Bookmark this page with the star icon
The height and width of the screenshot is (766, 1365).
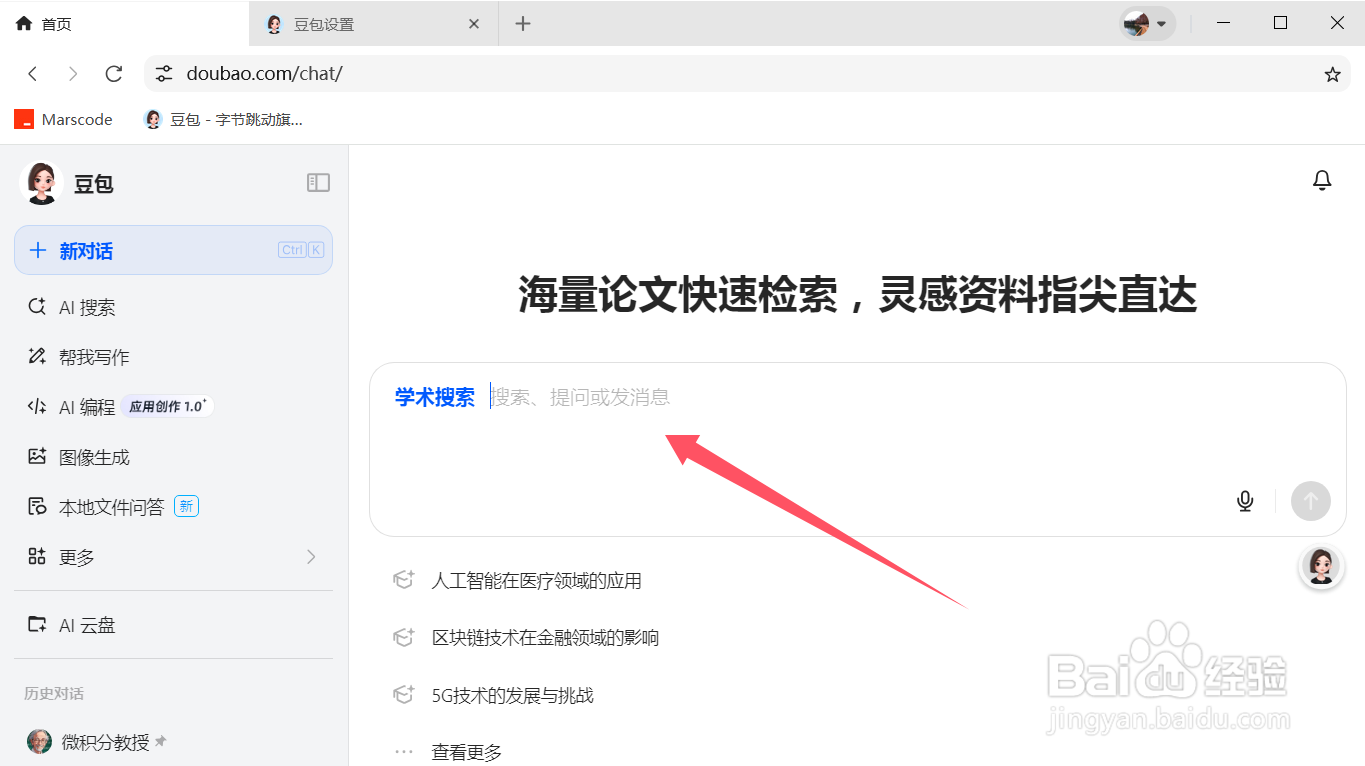click(x=1332, y=74)
